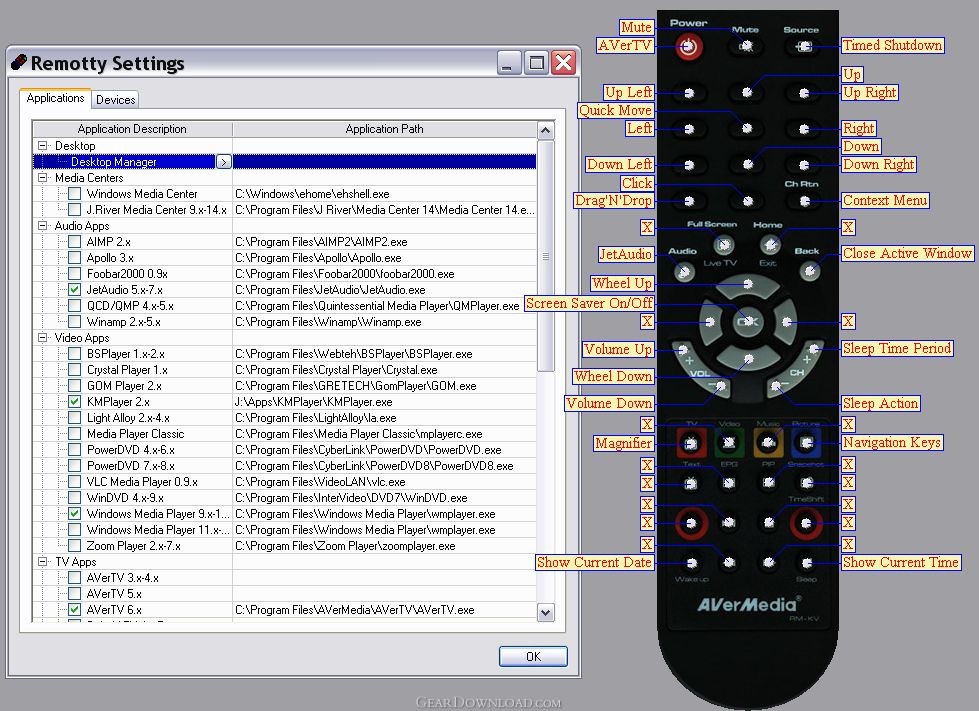Click the scrollbar down arrow of the list
This screenshot has height=711, width=979.
coord(546,612)
